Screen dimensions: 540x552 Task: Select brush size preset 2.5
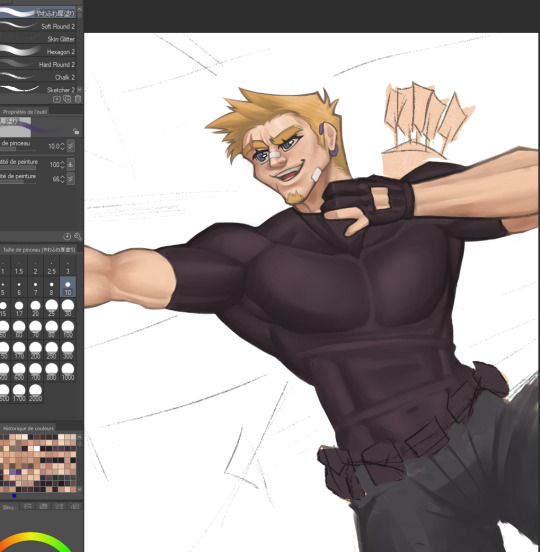tap(51, 266)
